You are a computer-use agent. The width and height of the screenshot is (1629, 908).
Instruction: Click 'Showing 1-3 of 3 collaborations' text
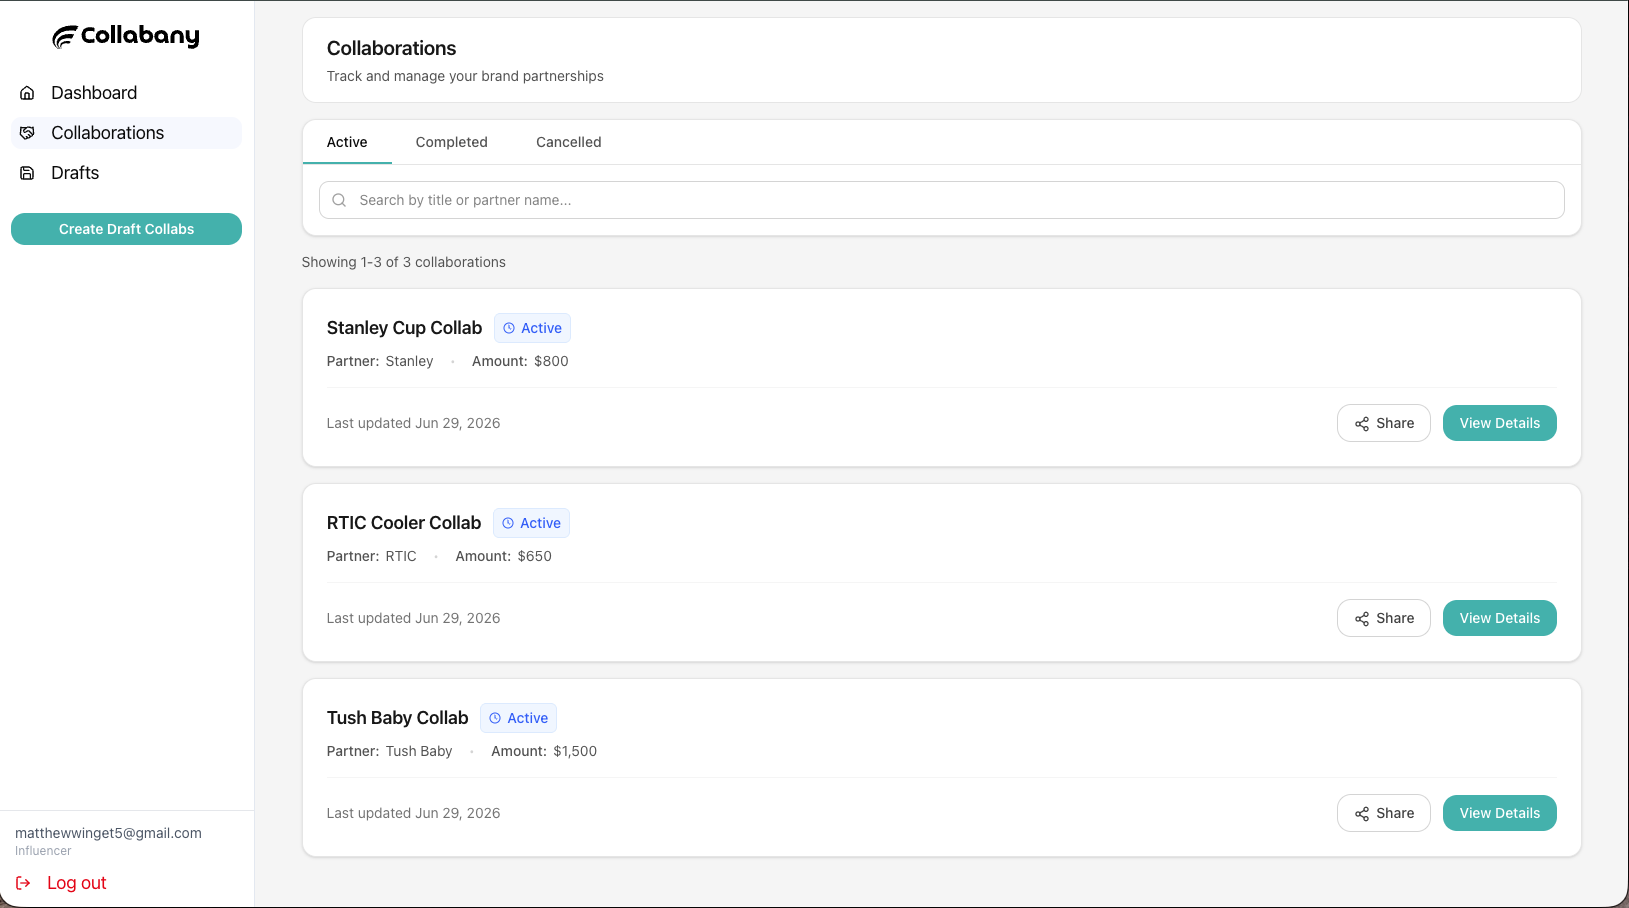point(404,262)
